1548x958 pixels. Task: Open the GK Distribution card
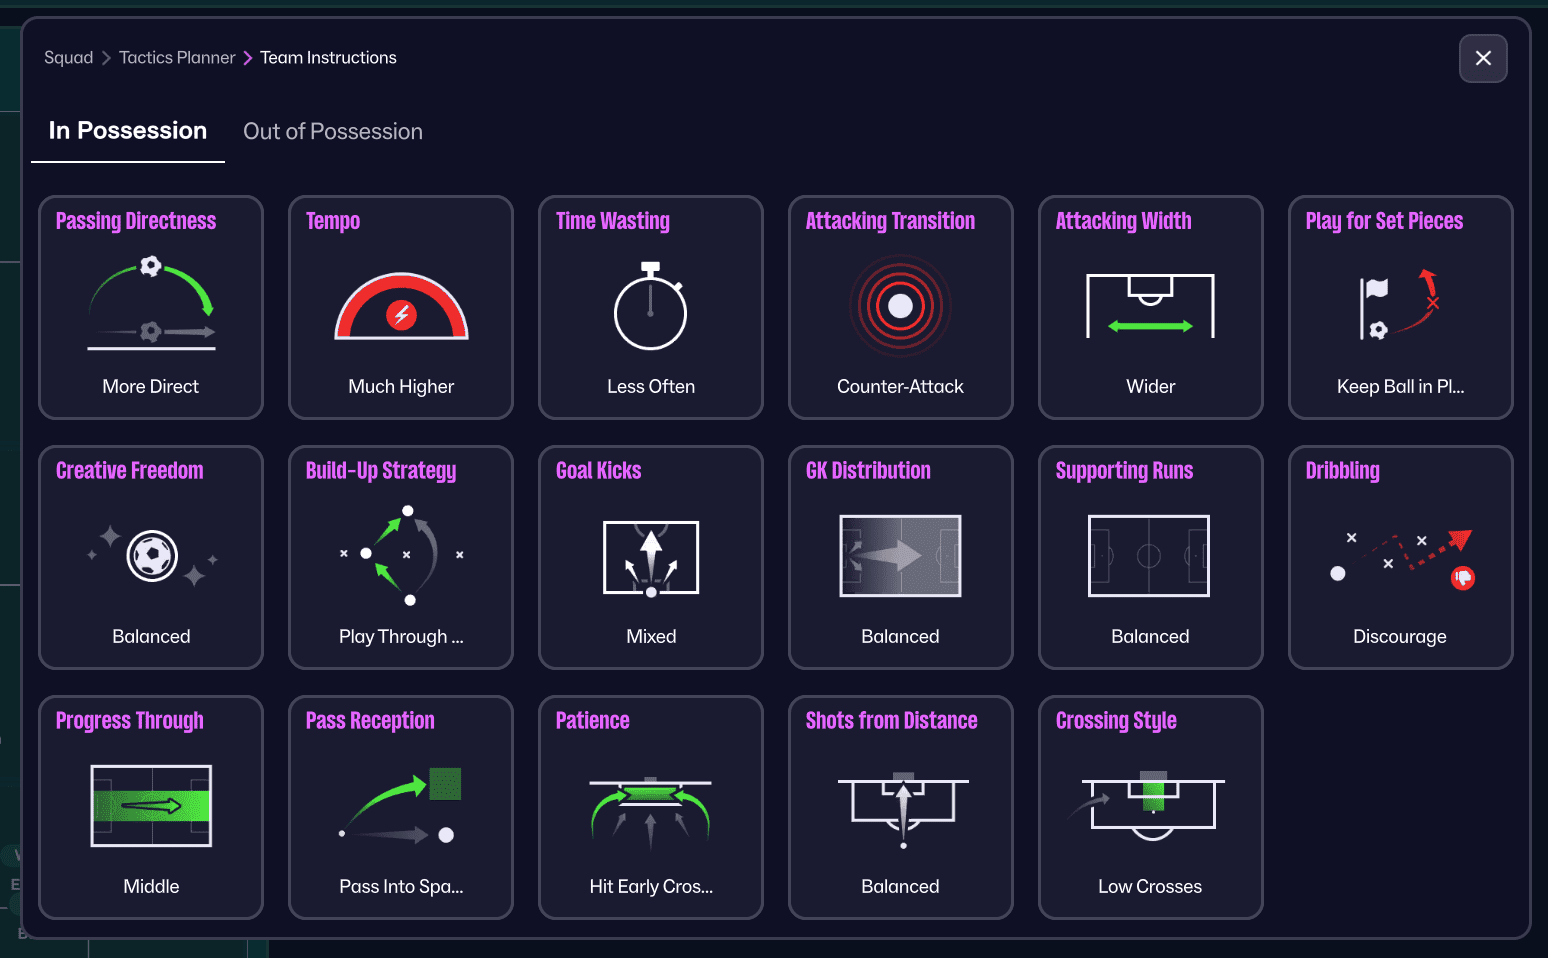(900, 557)
